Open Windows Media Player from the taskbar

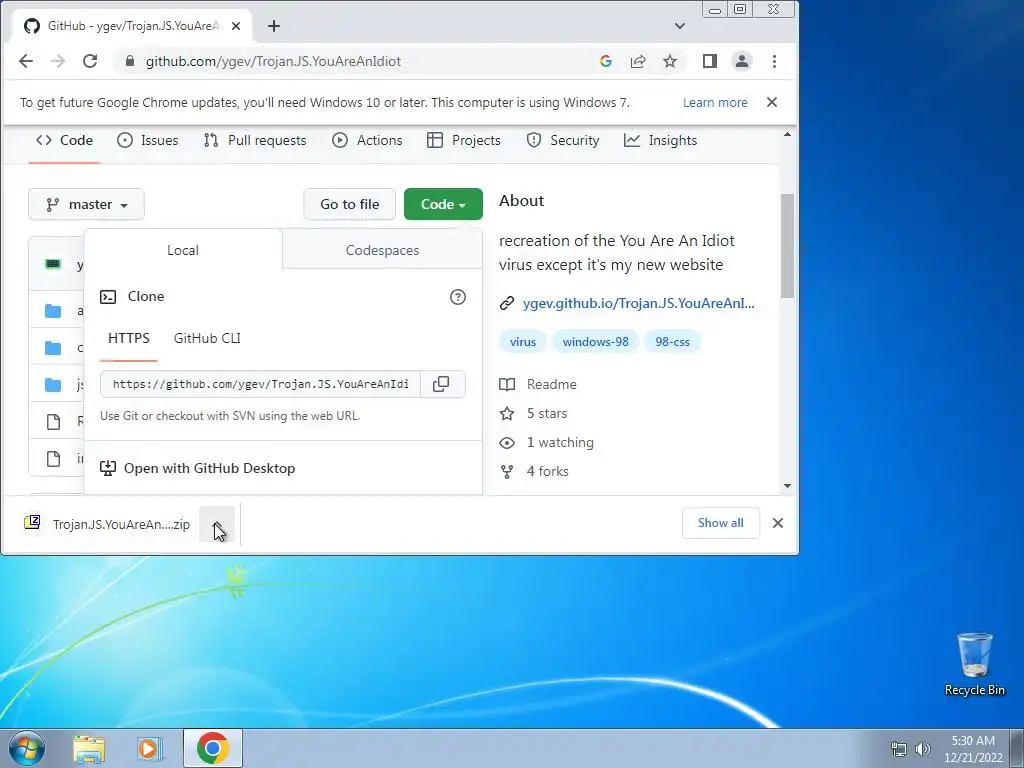click(149, 749)
